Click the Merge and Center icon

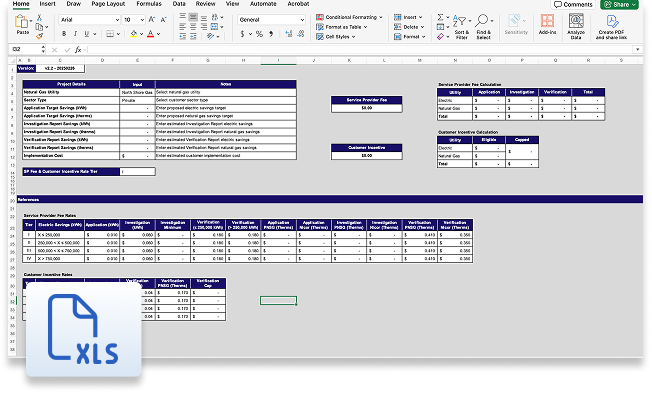click(x=215, y=27)
